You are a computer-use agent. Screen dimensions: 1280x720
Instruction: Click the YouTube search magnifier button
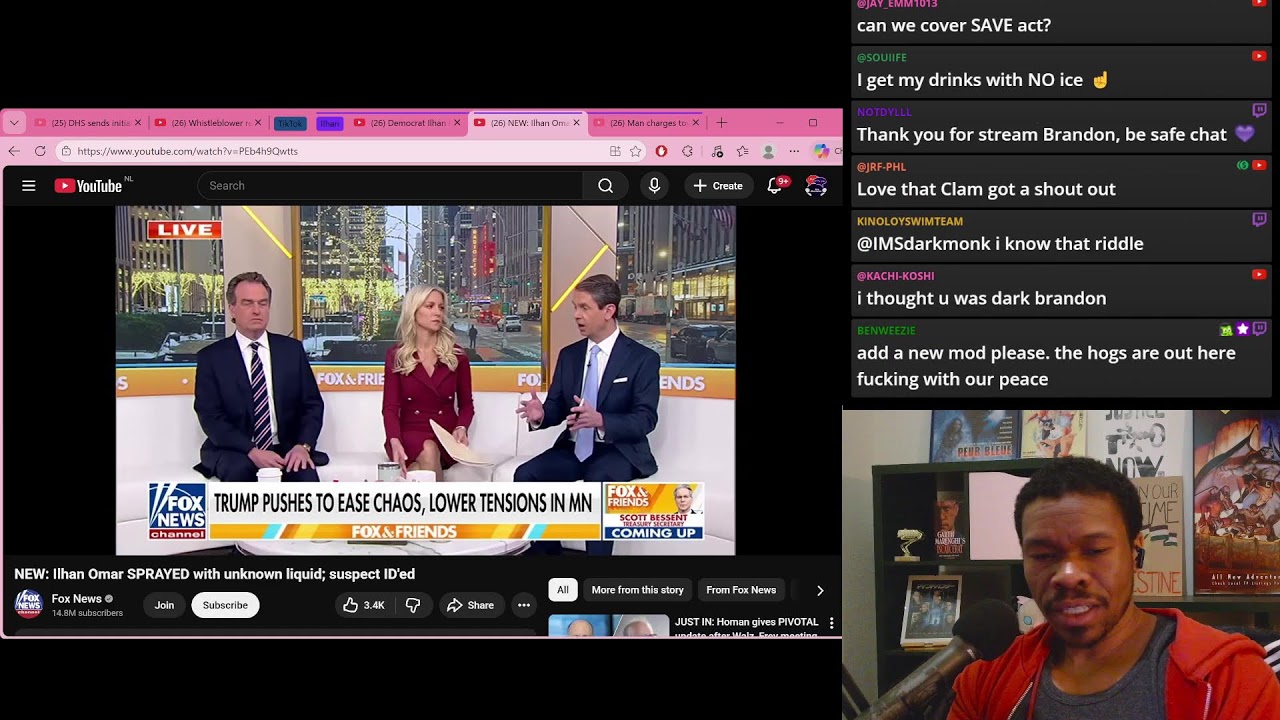click(x=605, y=186)
